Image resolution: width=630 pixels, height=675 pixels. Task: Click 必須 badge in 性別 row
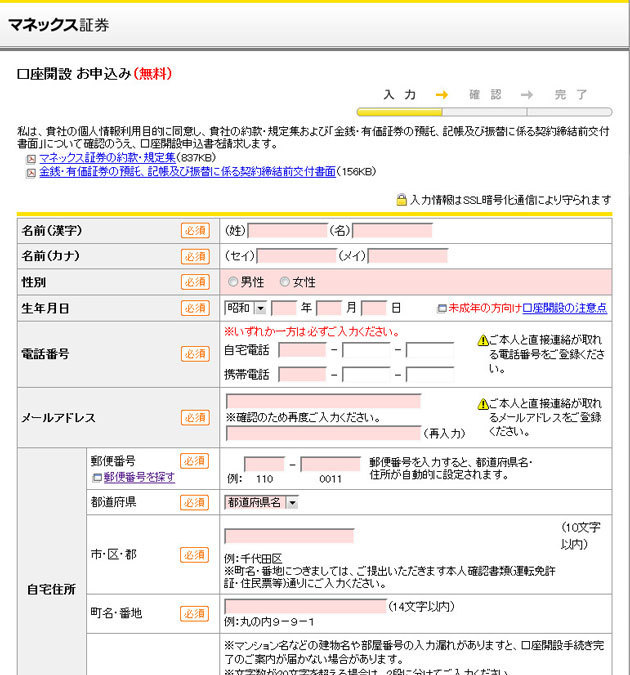coord(195,282)
